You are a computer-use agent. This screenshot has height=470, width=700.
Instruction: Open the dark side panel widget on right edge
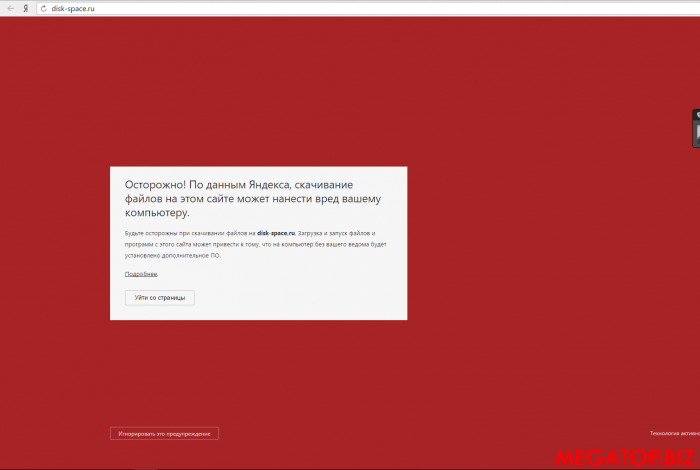696,128
